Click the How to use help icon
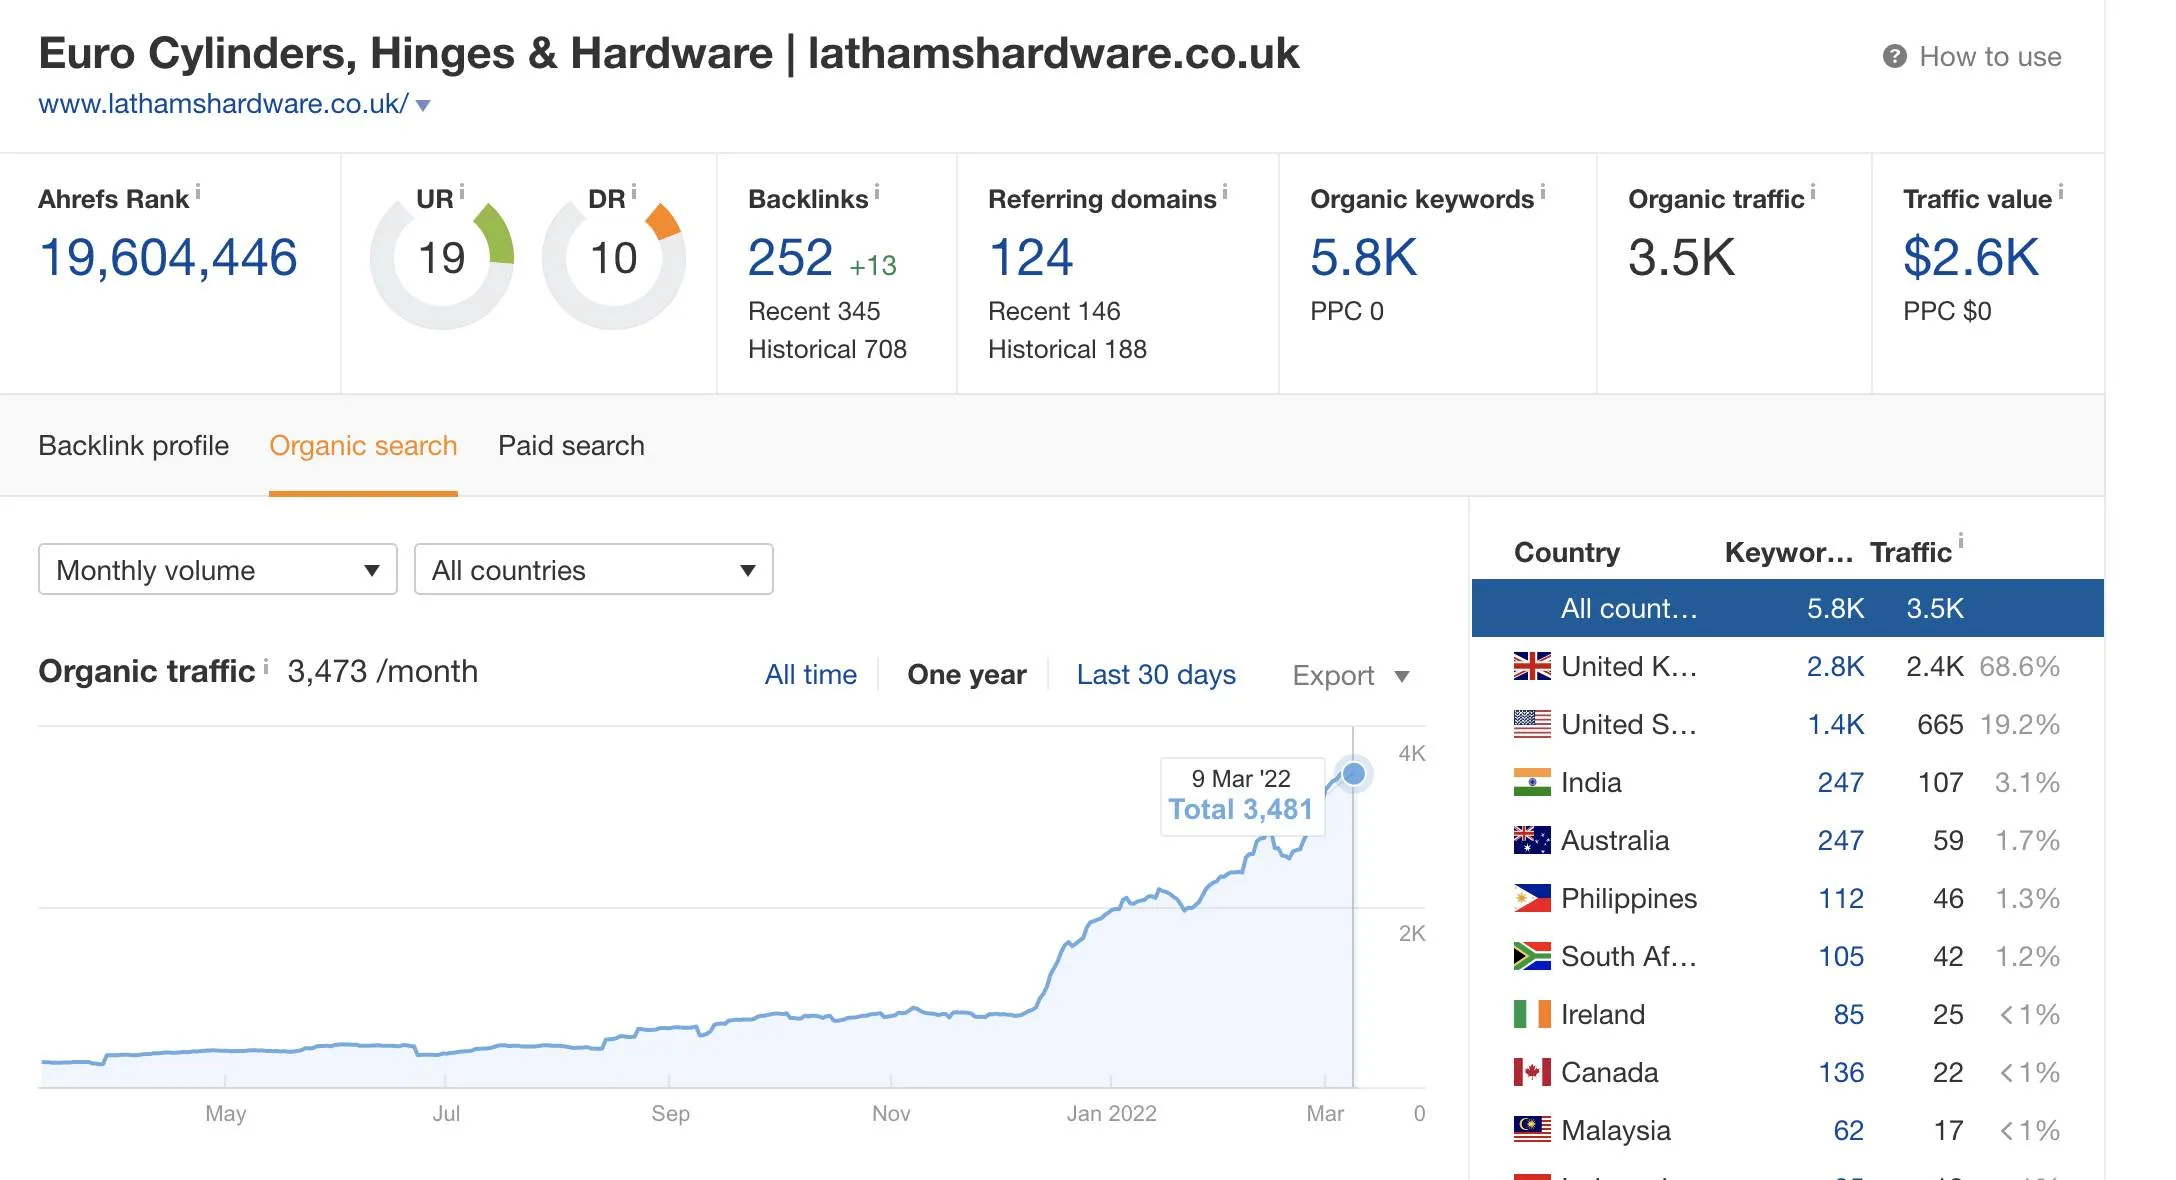Image resolution: width=2176 pixels, height=1180 pixels. click(1894, 57)
